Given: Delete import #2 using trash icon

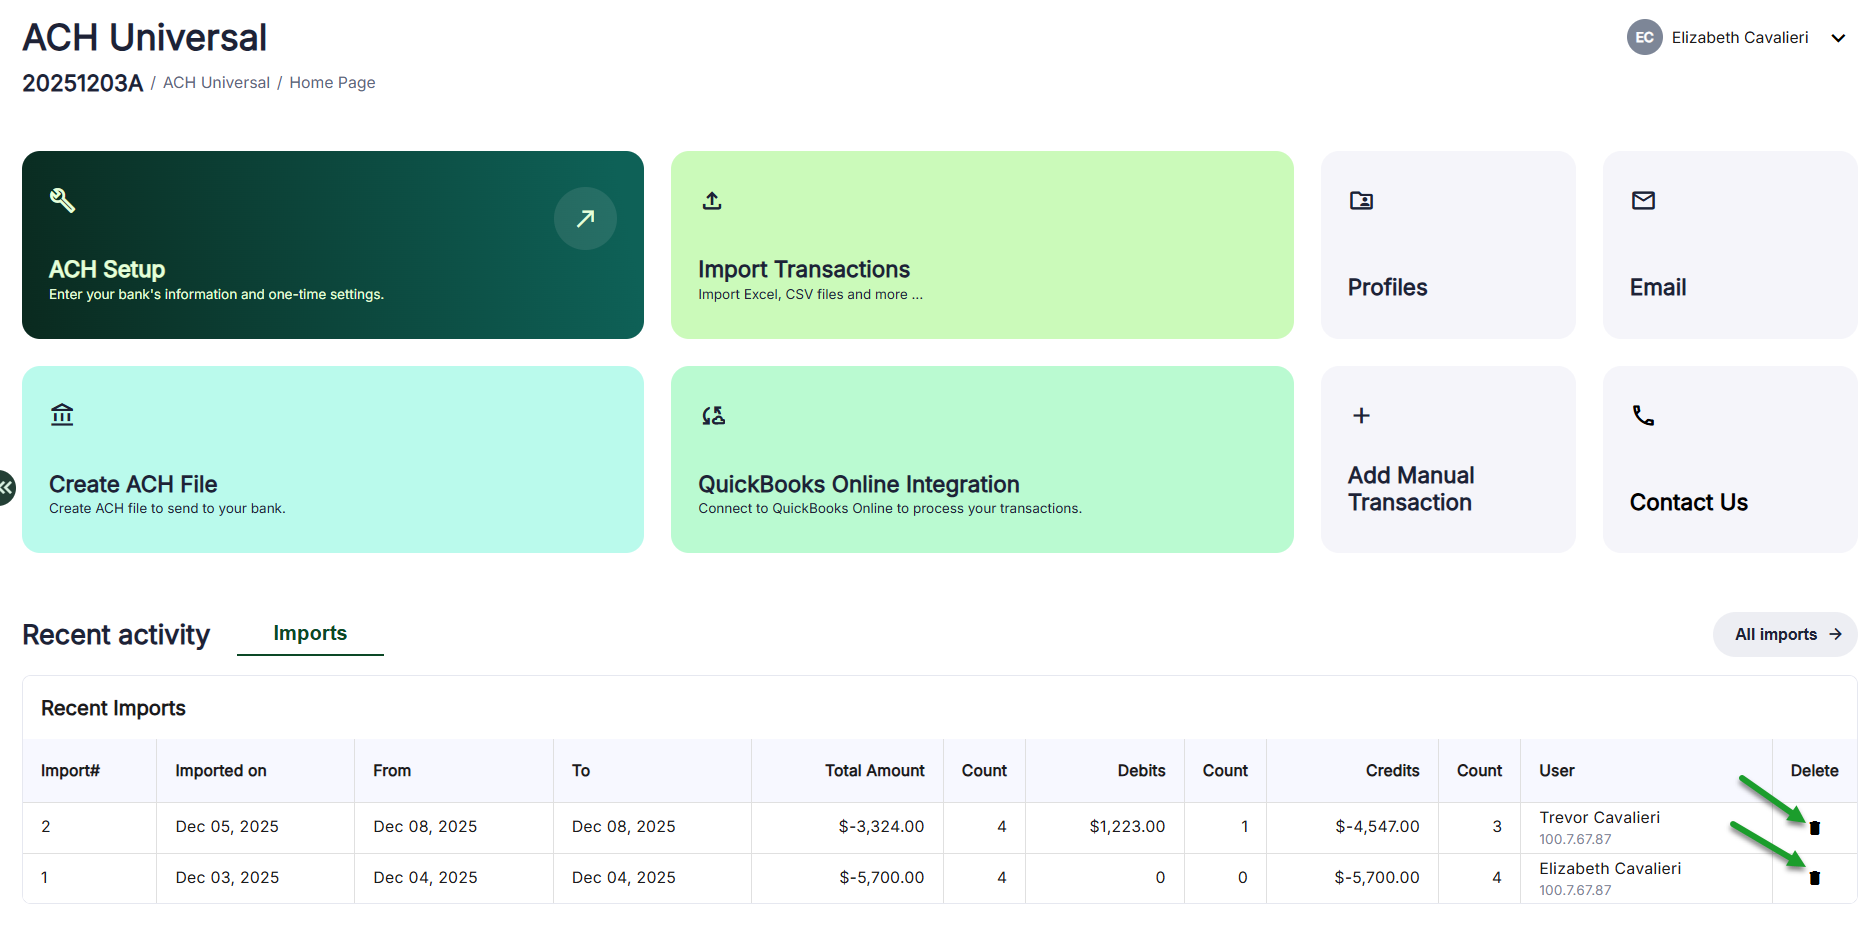Looking at the screenshot, I should click(1814, 828).
